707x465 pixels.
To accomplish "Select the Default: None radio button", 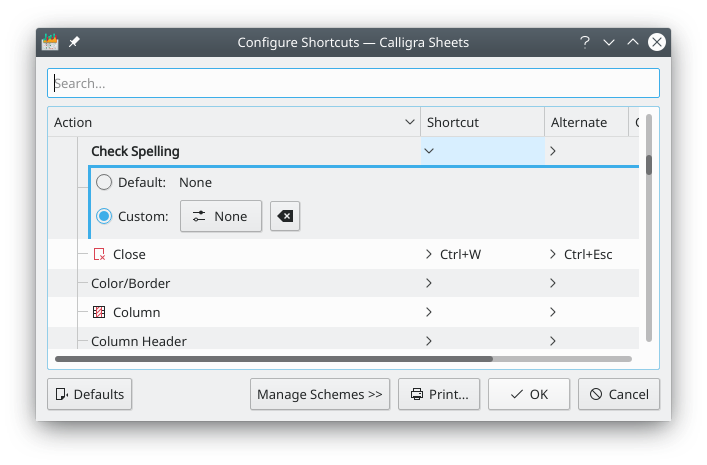I will click(x=104, y=183).
